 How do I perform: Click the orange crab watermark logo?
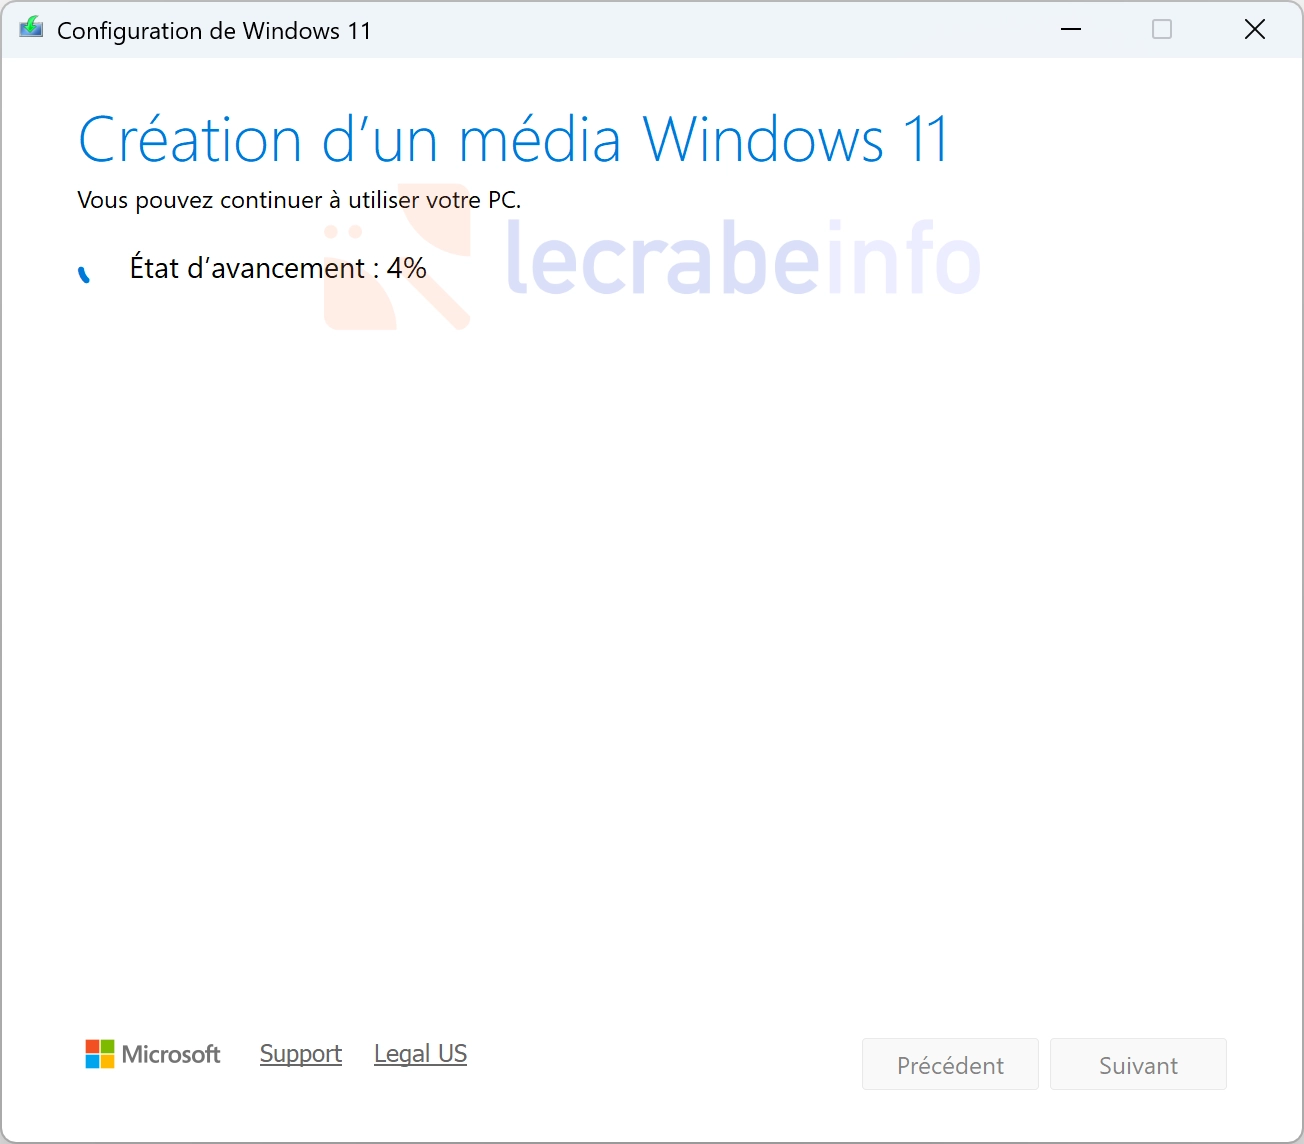pyautogui.click(x=397, y=258)
